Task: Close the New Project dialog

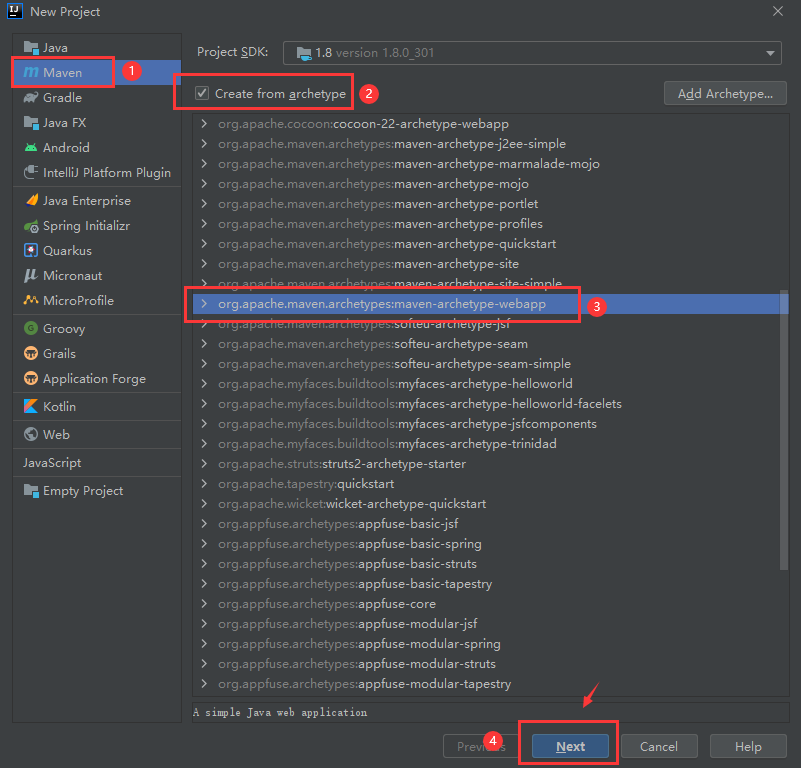Action: 778,11
